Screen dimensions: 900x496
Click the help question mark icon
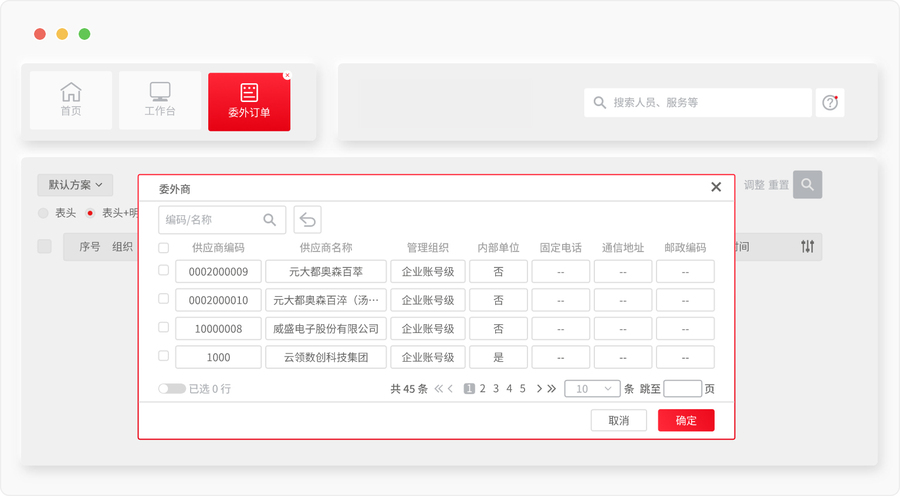click(x=830, y=102)
